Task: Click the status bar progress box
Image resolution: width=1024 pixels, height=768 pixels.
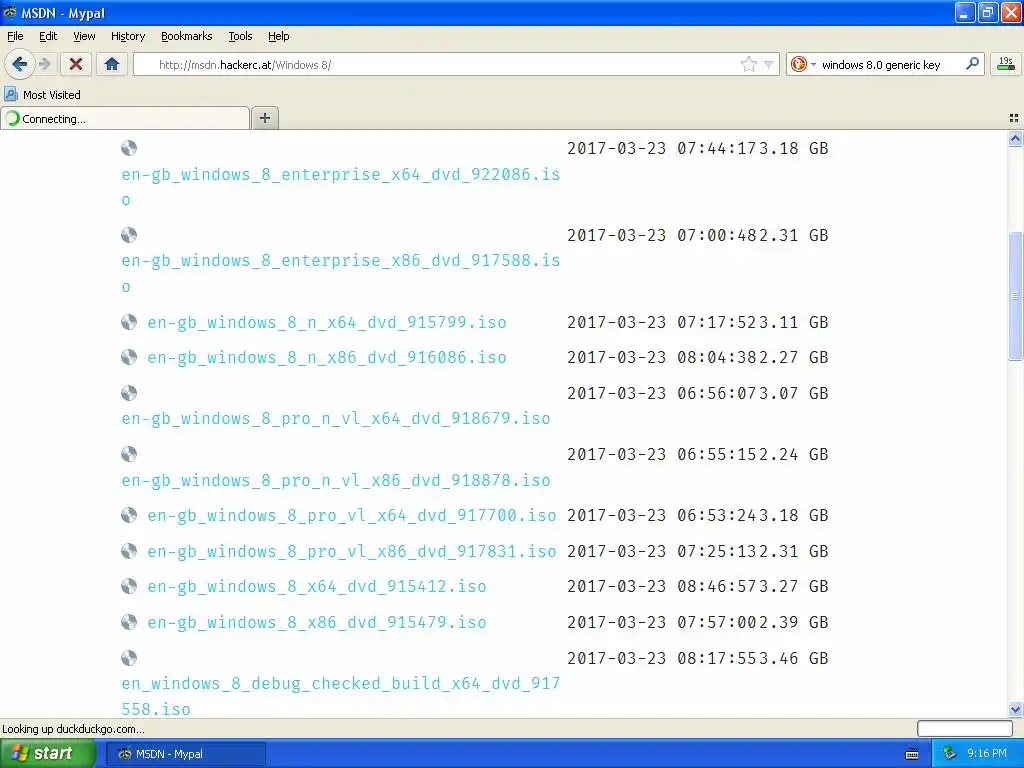Action: point(965,728)
